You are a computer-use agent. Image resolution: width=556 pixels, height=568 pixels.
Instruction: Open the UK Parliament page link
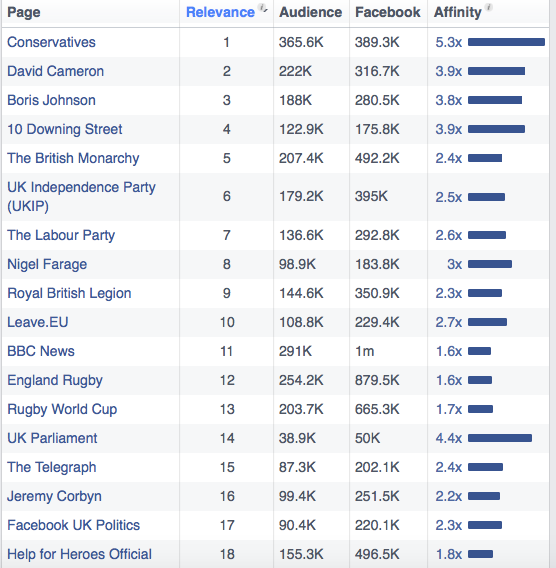pyautogui.click(x=52, y=438)
